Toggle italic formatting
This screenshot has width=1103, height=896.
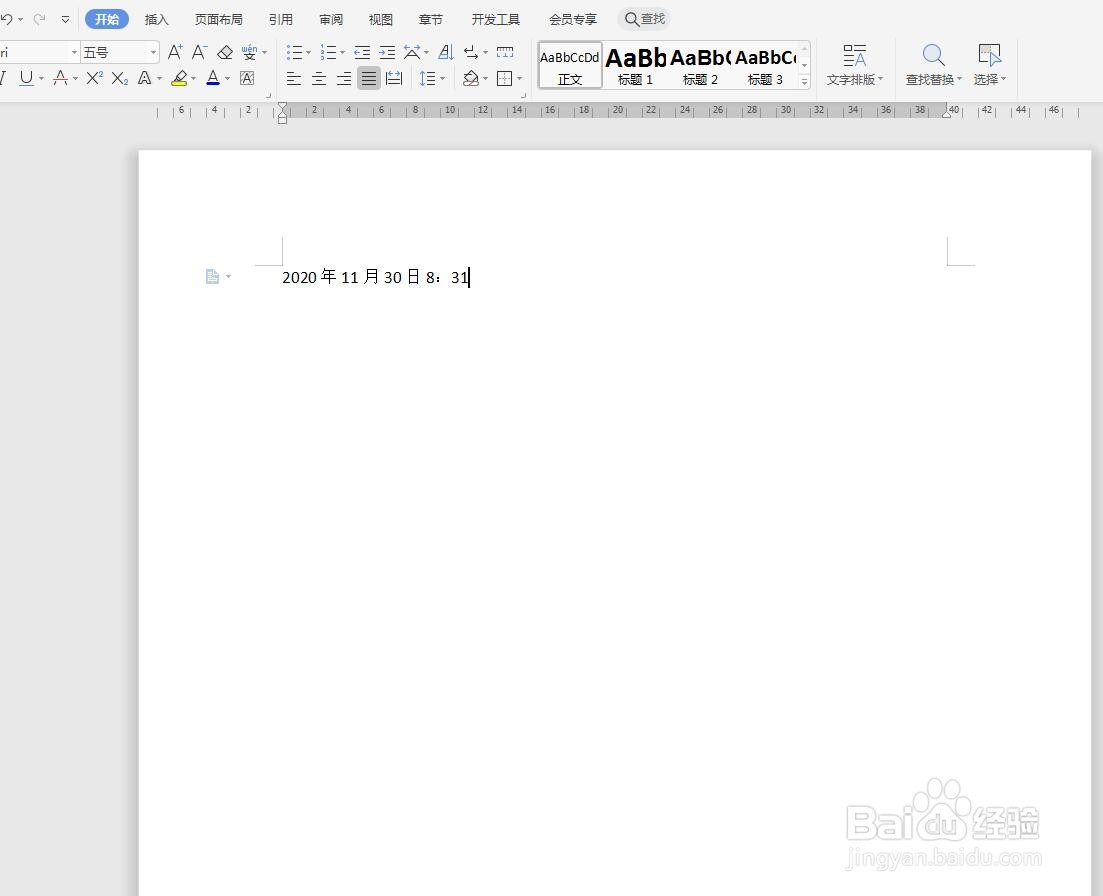(x=4, y=78)
